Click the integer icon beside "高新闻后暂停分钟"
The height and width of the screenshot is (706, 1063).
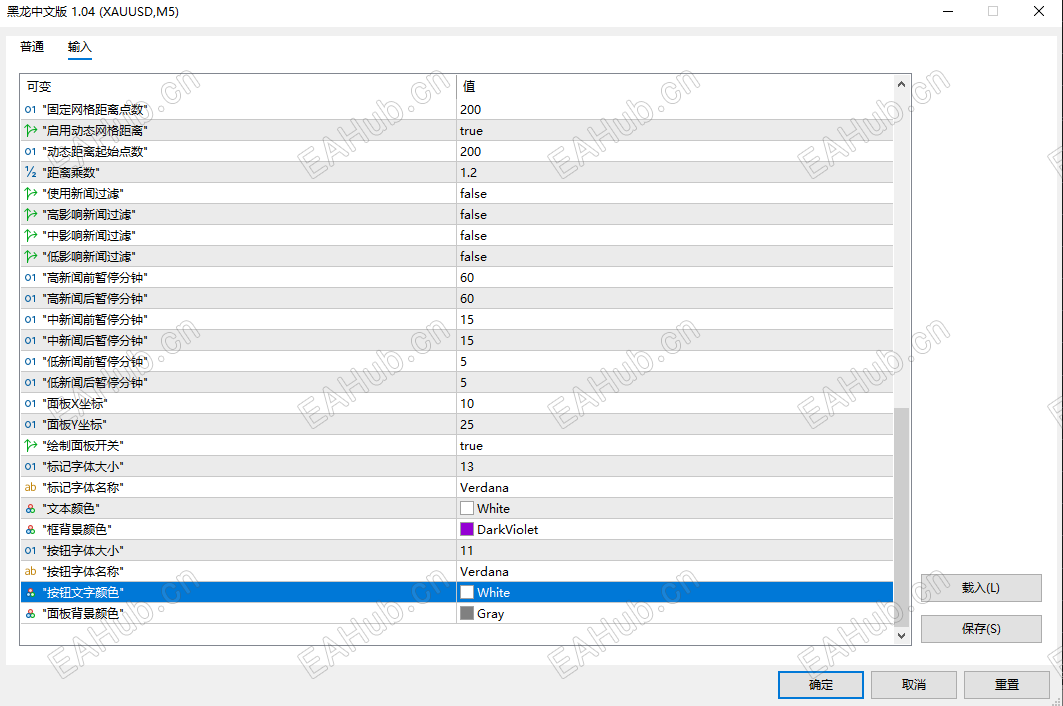pyautogui.click(x=31, y=298)
